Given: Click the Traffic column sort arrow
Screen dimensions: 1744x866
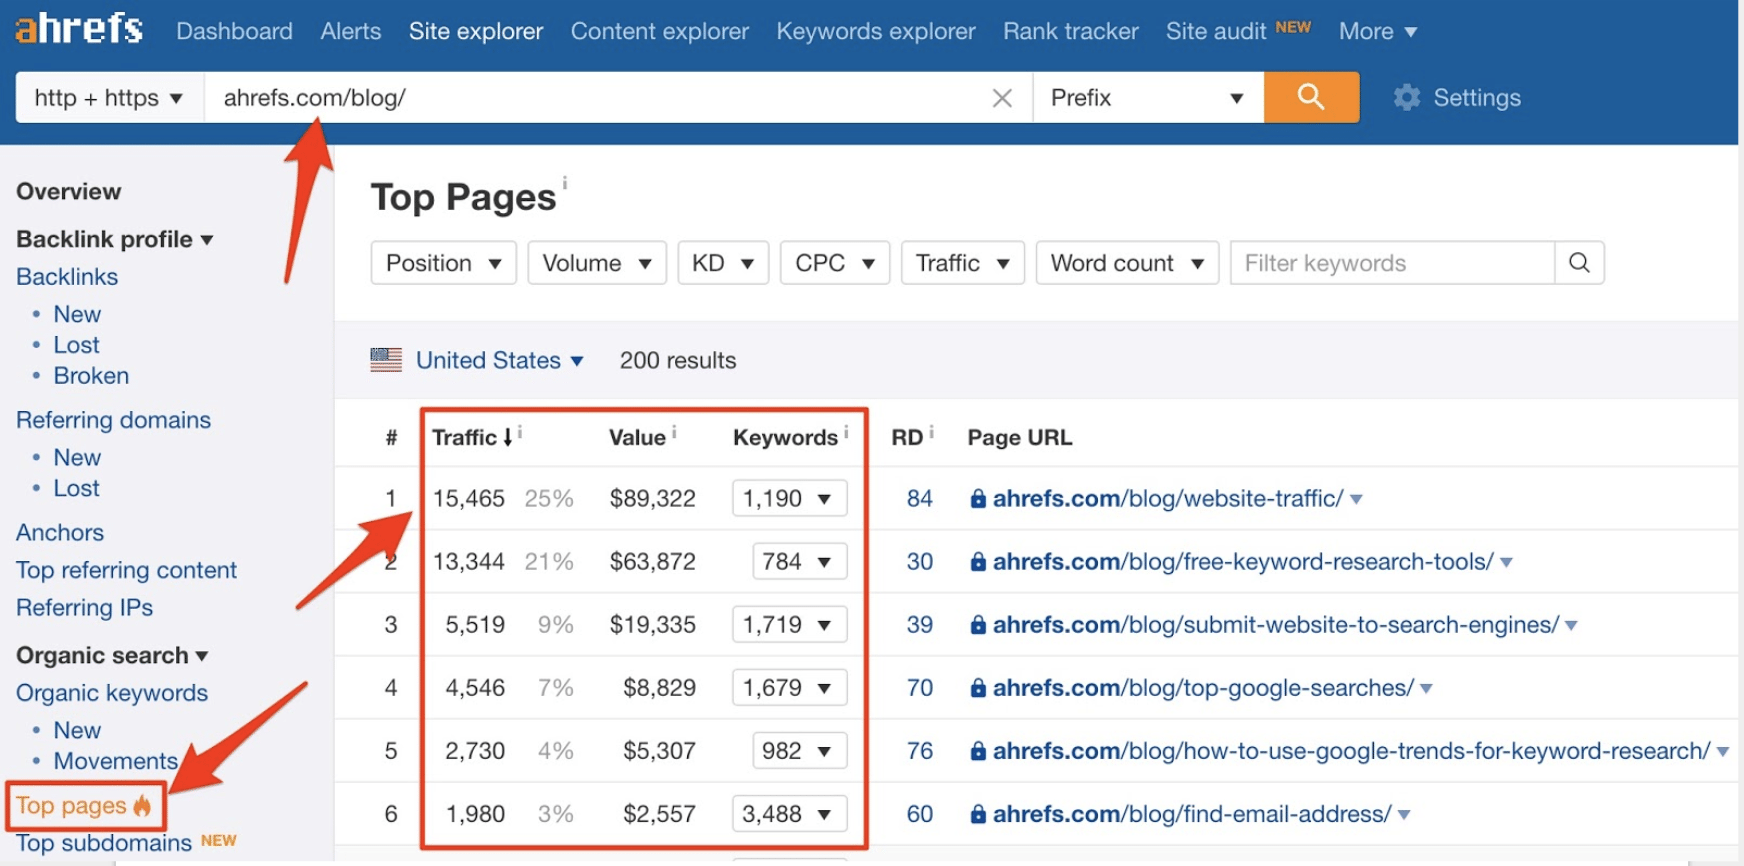Looking at the screenshot, I should pyautogui.click(x=508, y=437).
